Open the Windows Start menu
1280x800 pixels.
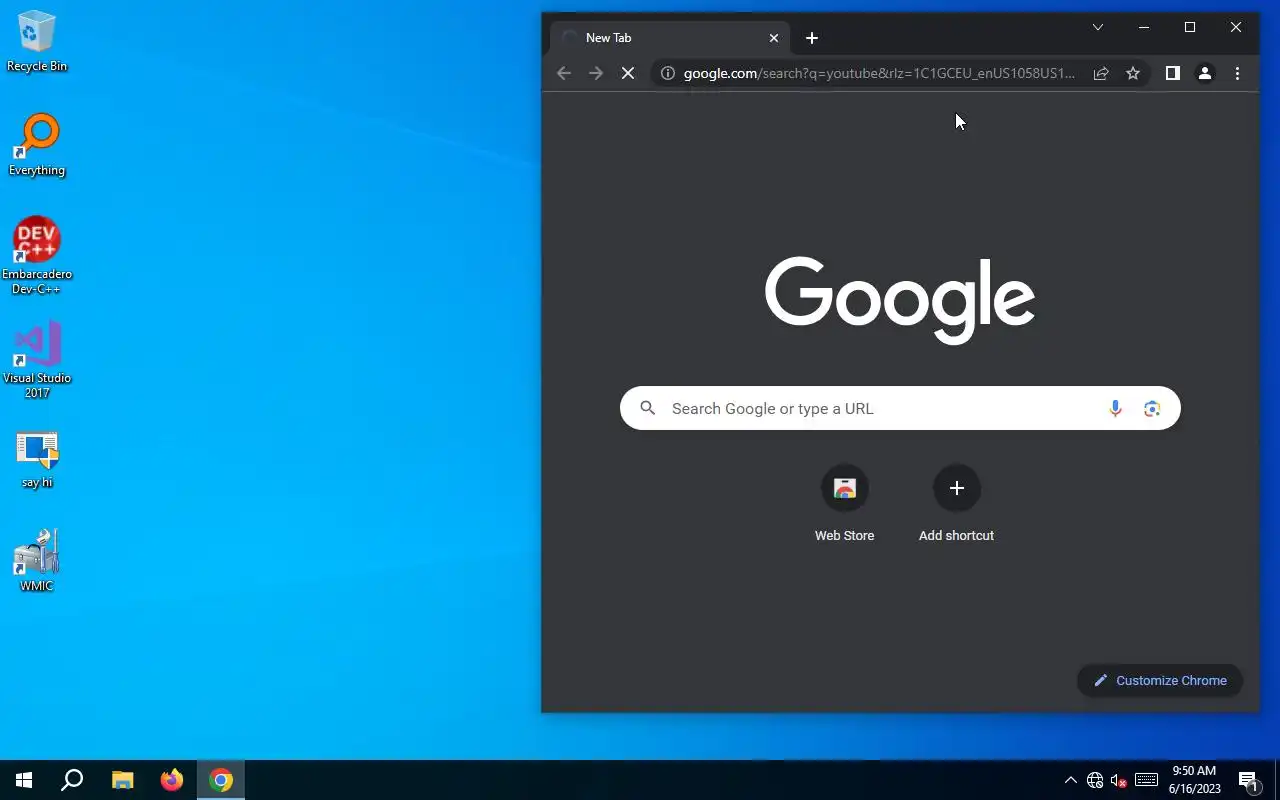pos(24,780)
